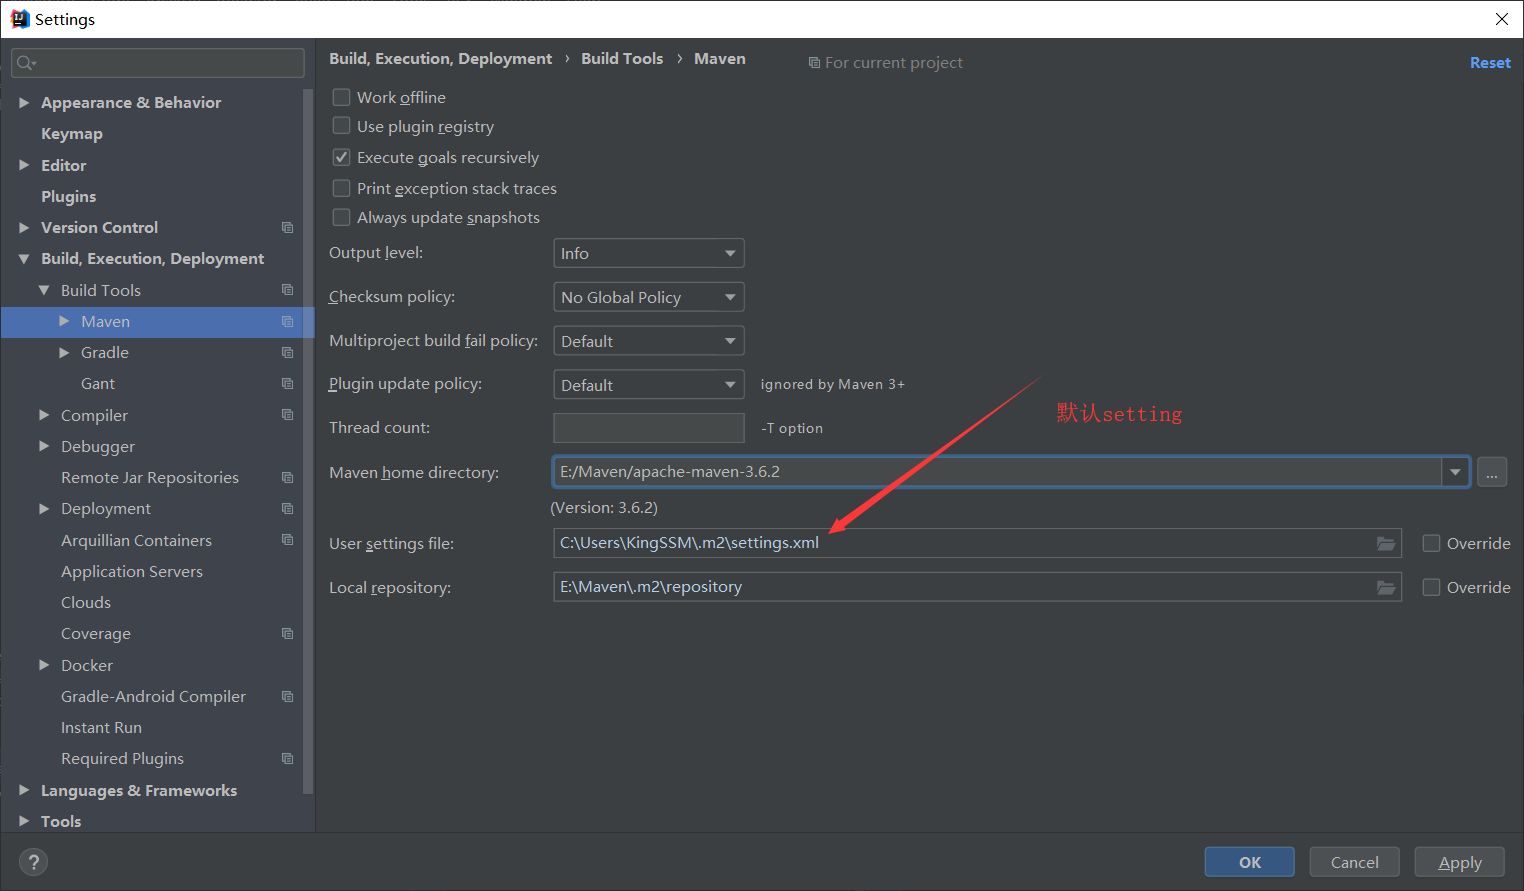The width and height of the screenshot is (1524, 891).
Task: Select Keymap in settings tree
Action: click(x=72, y=134)
